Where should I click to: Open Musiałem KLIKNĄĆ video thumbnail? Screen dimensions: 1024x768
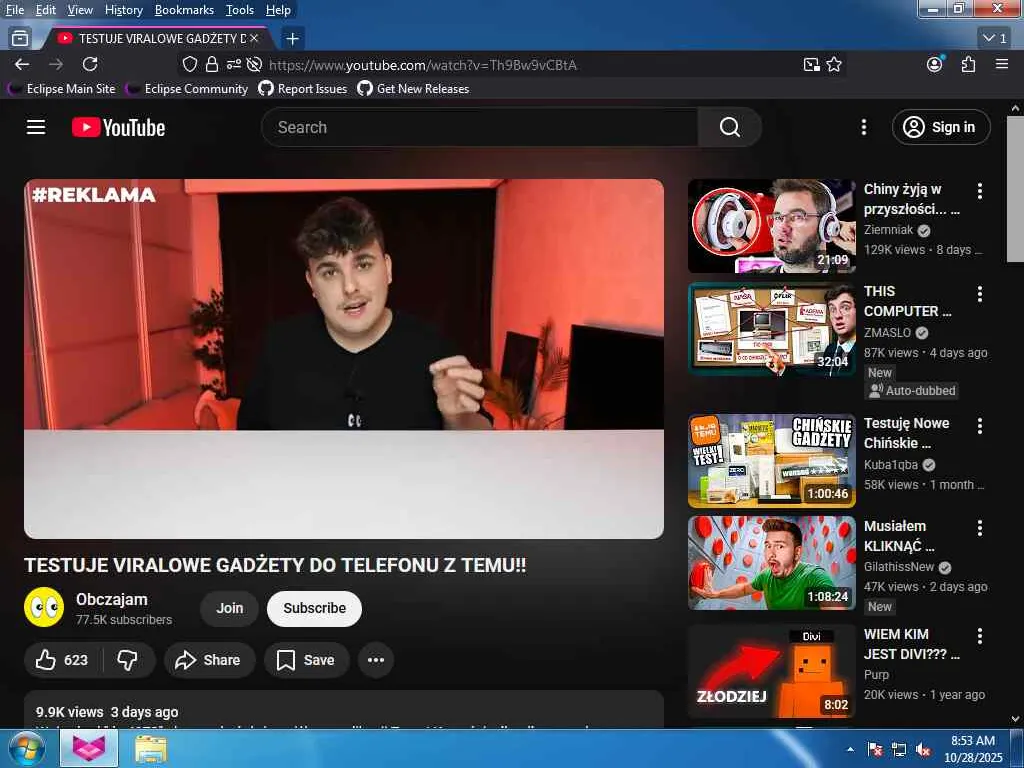771,563
